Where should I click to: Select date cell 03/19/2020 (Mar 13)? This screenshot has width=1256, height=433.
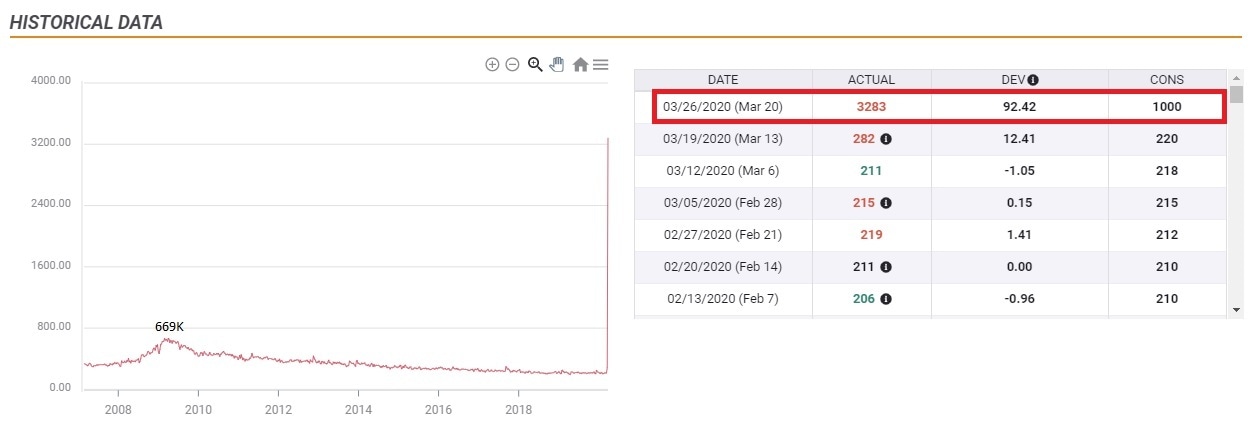coord(723,139)
